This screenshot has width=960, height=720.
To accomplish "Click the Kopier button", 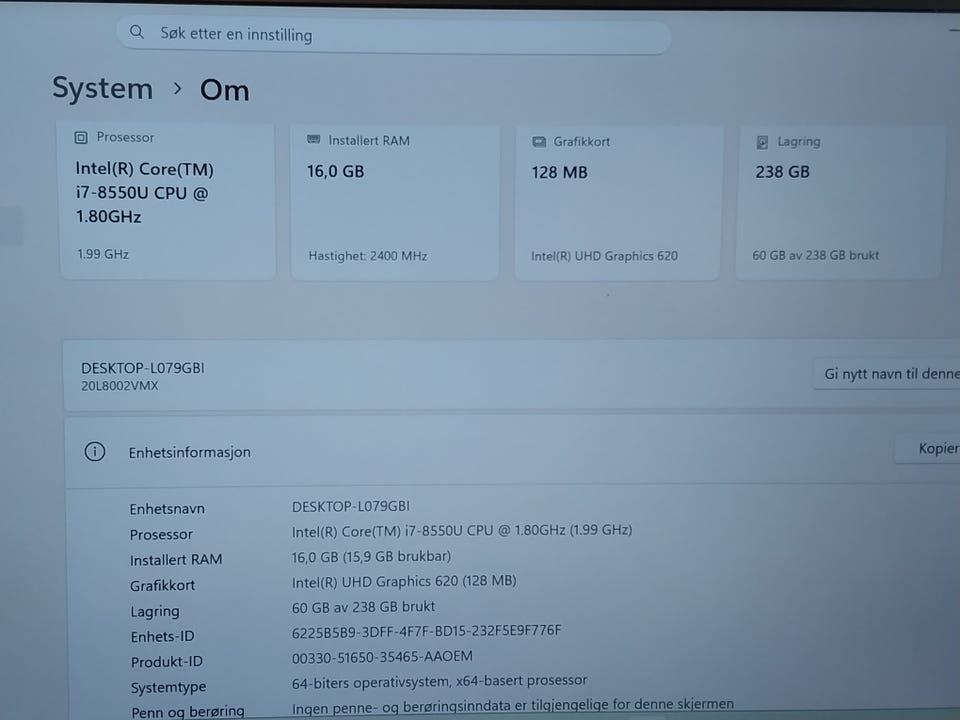I will point(928,448).
